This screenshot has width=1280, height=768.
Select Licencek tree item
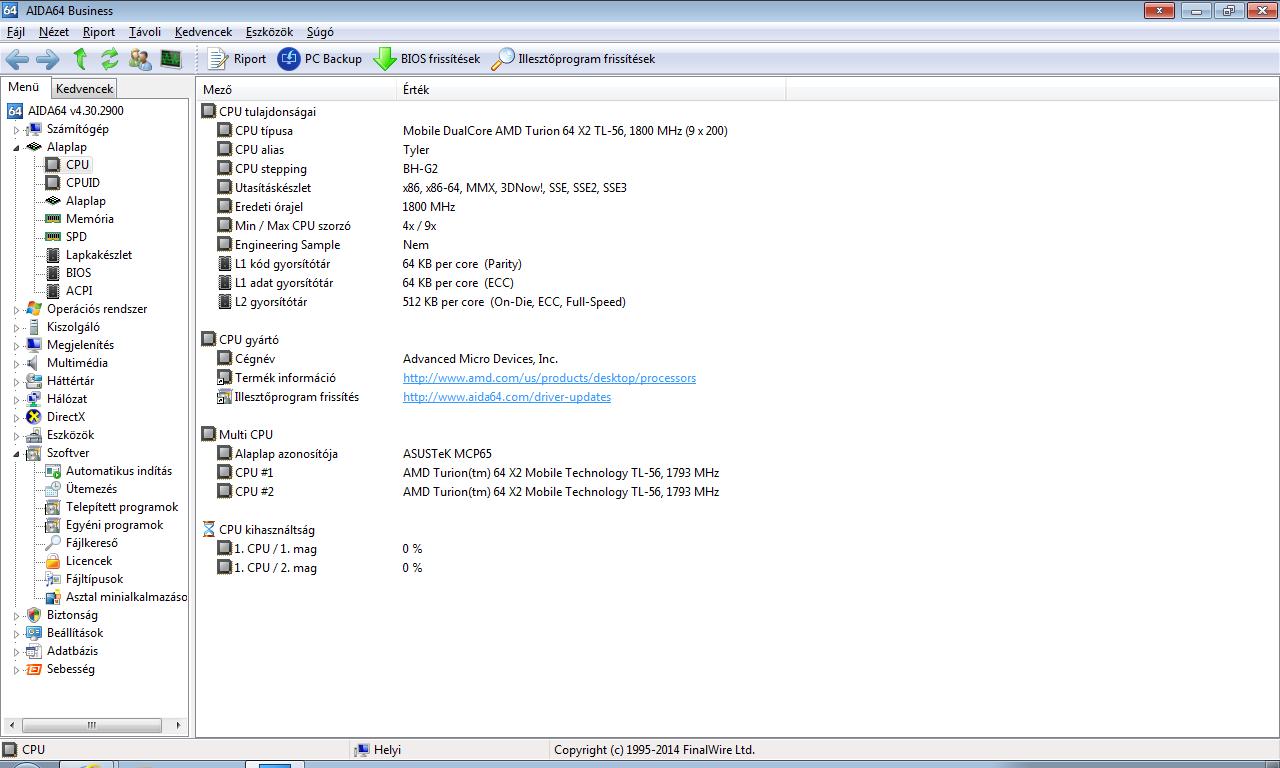pyautogui.click(x=89, y=561)
